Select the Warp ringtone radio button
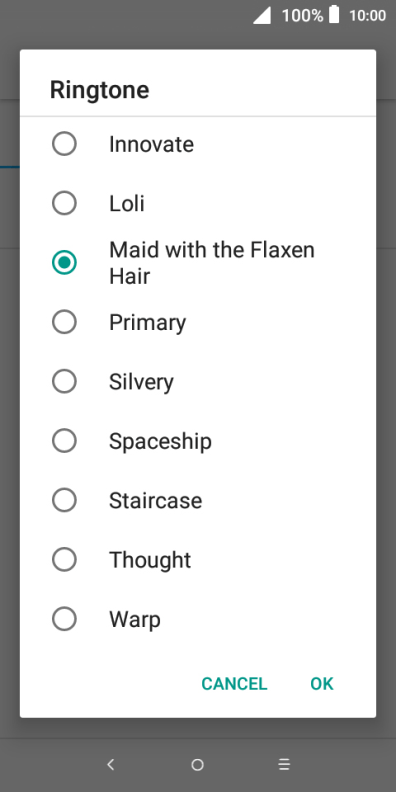 tap(64, 619)
